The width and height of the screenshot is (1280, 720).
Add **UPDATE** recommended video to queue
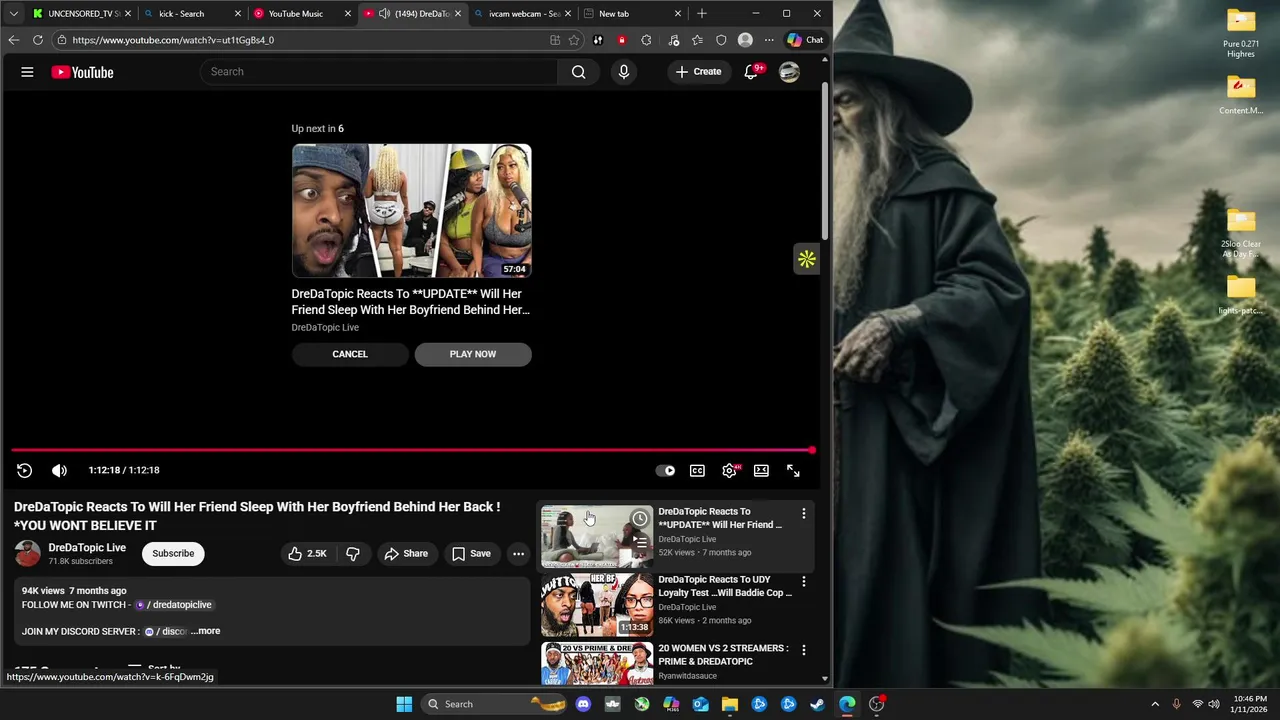point(640,542)
